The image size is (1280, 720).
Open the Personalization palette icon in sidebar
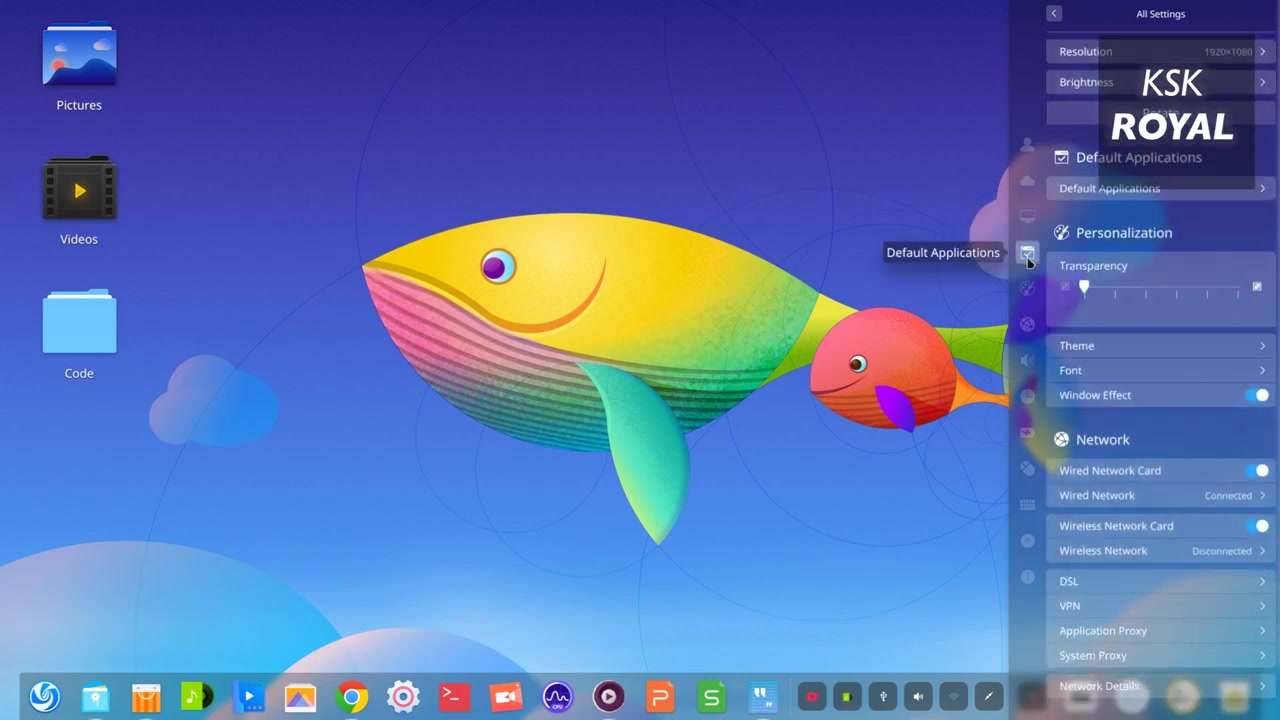point(1027,288)
